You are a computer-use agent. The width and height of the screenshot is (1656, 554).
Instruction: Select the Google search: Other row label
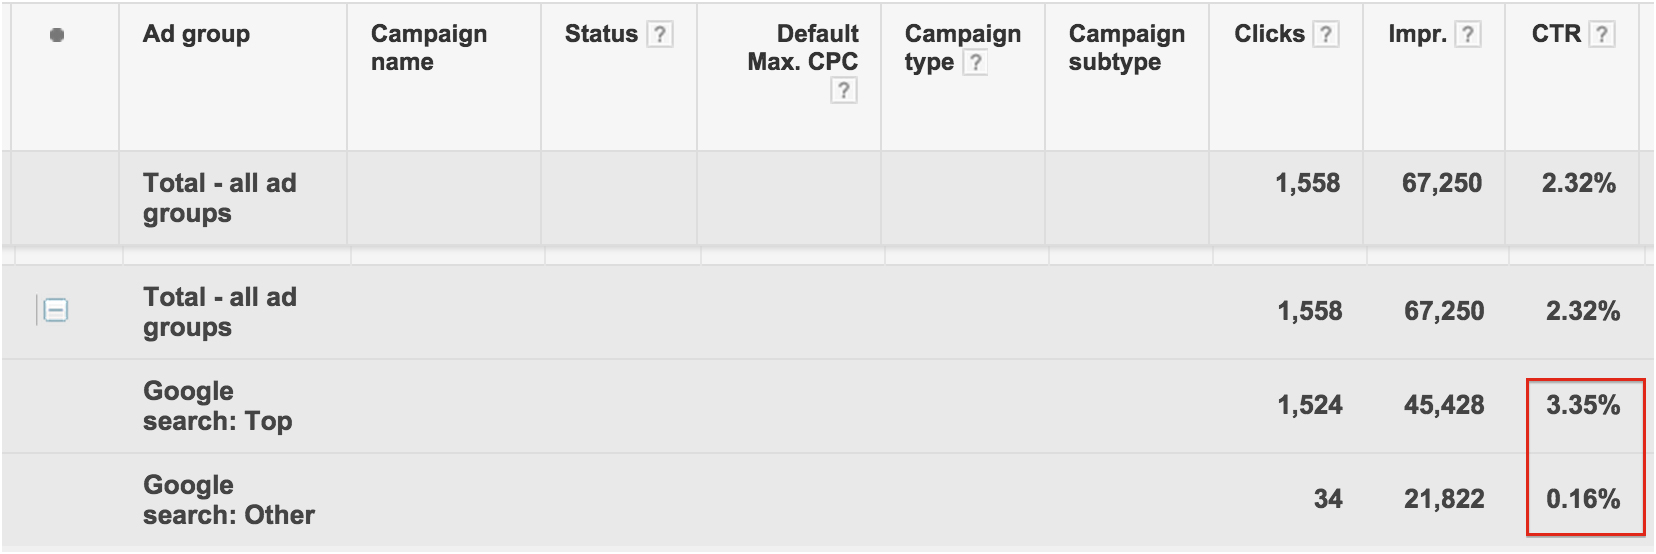[229, 500]
